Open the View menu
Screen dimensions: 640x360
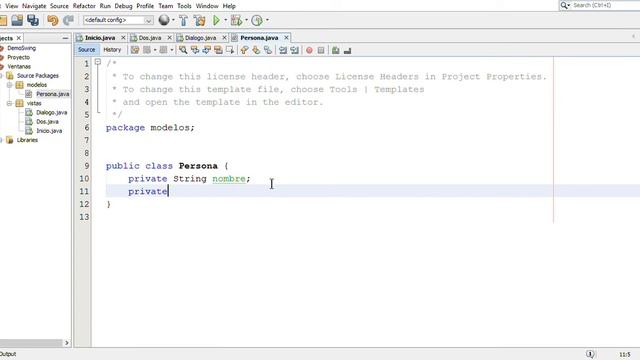pos(11,6)
